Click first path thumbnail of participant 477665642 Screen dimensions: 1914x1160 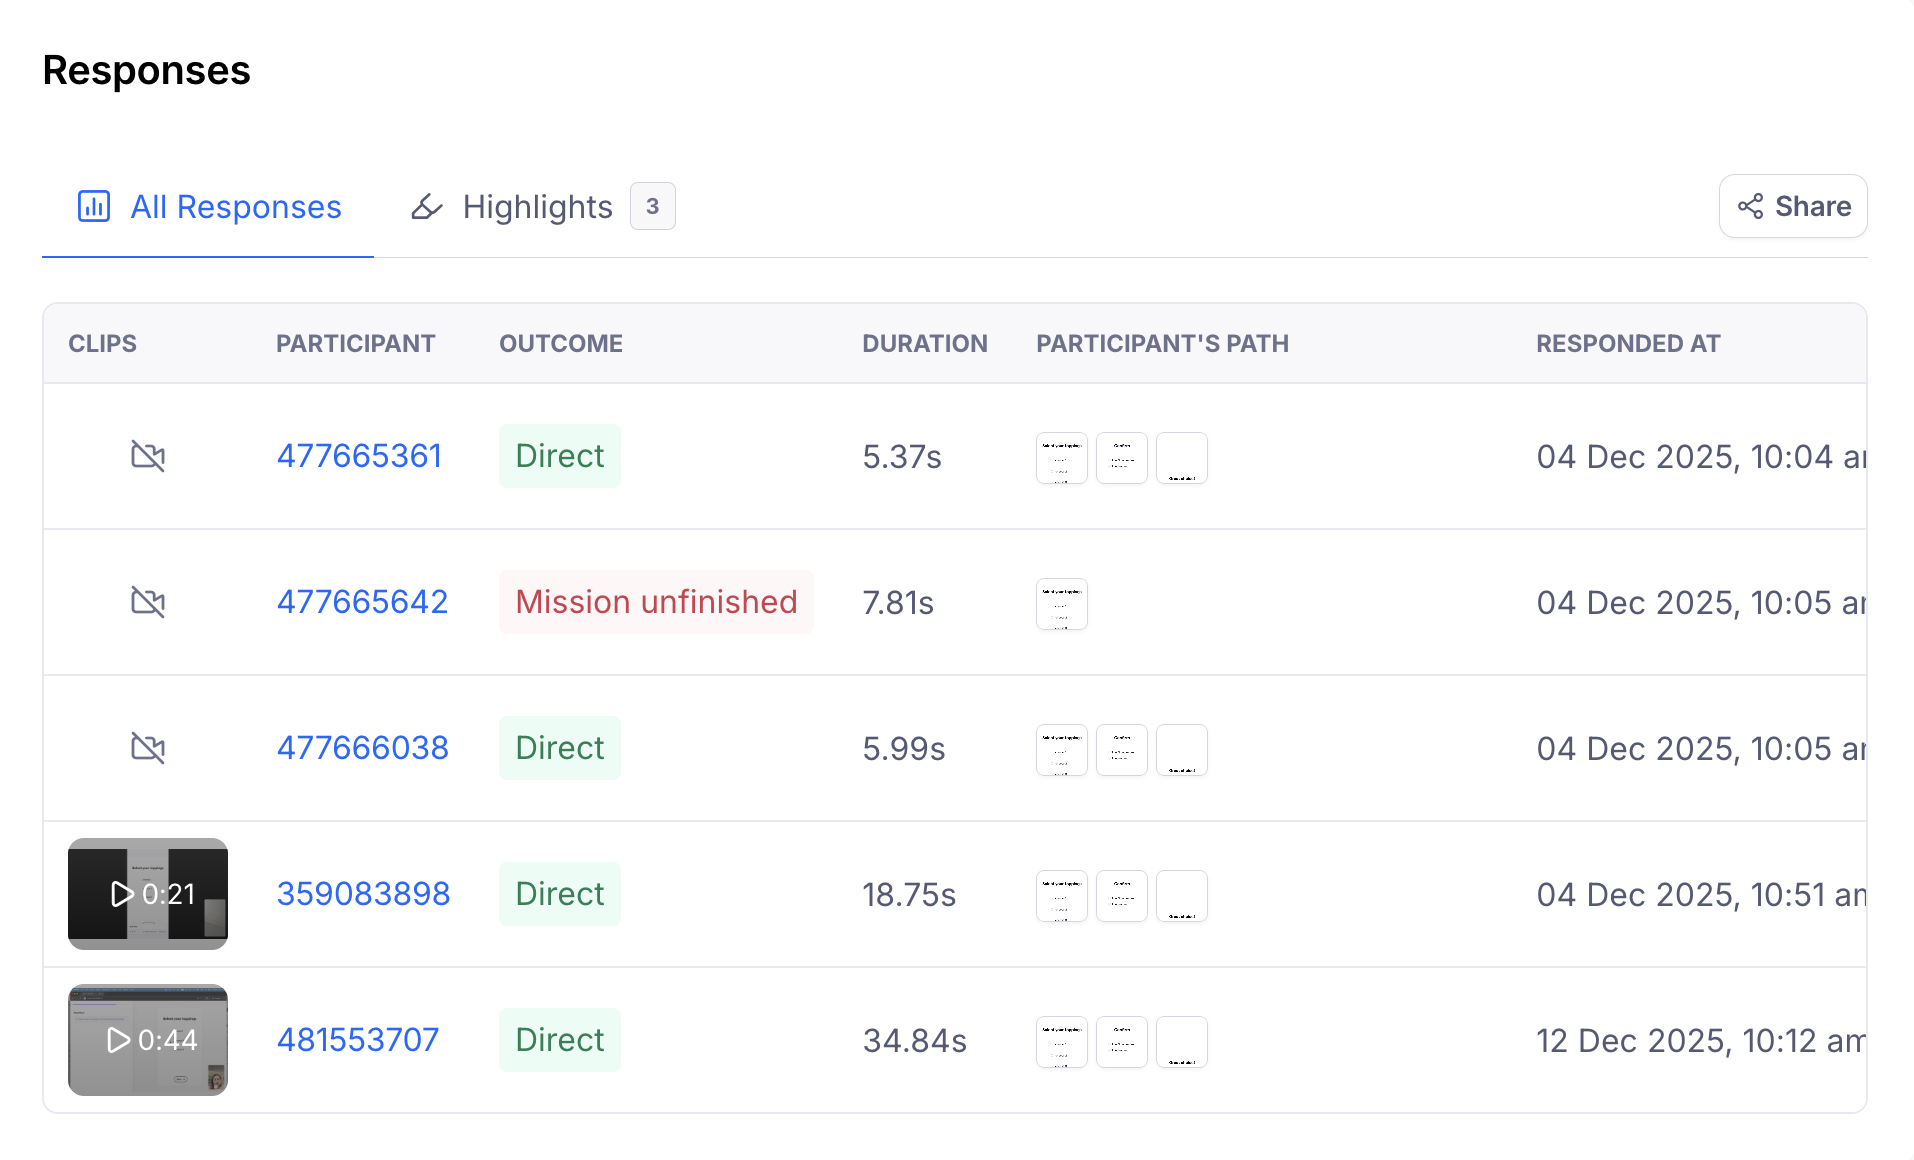[x=1061, y=604]
